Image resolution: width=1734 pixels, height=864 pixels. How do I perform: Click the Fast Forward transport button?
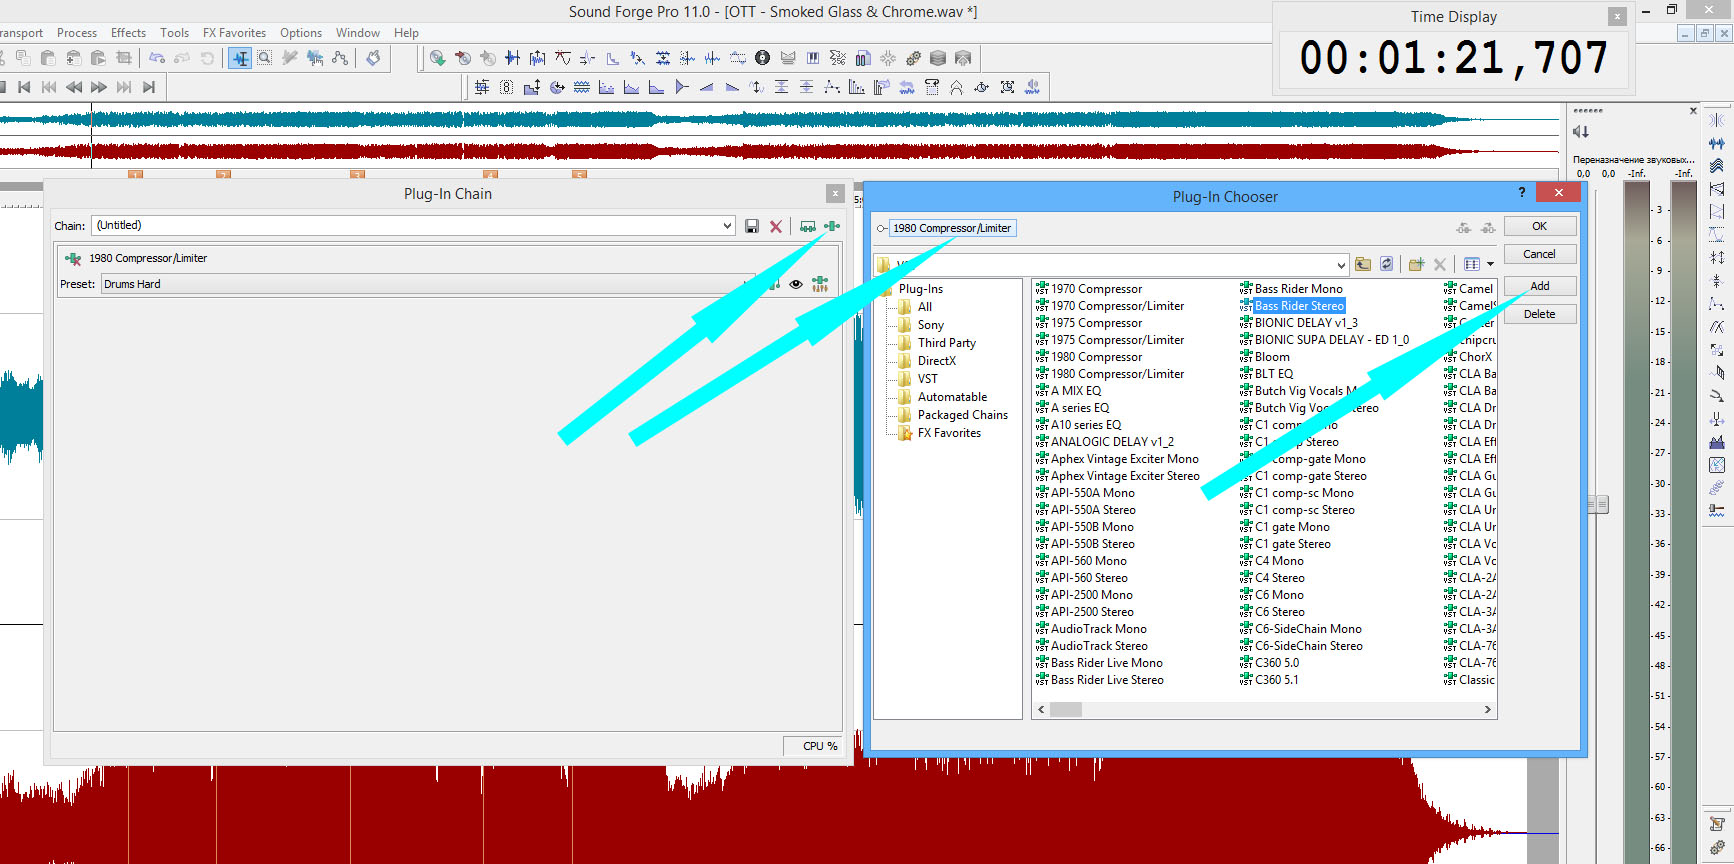(x=99, y=87)
